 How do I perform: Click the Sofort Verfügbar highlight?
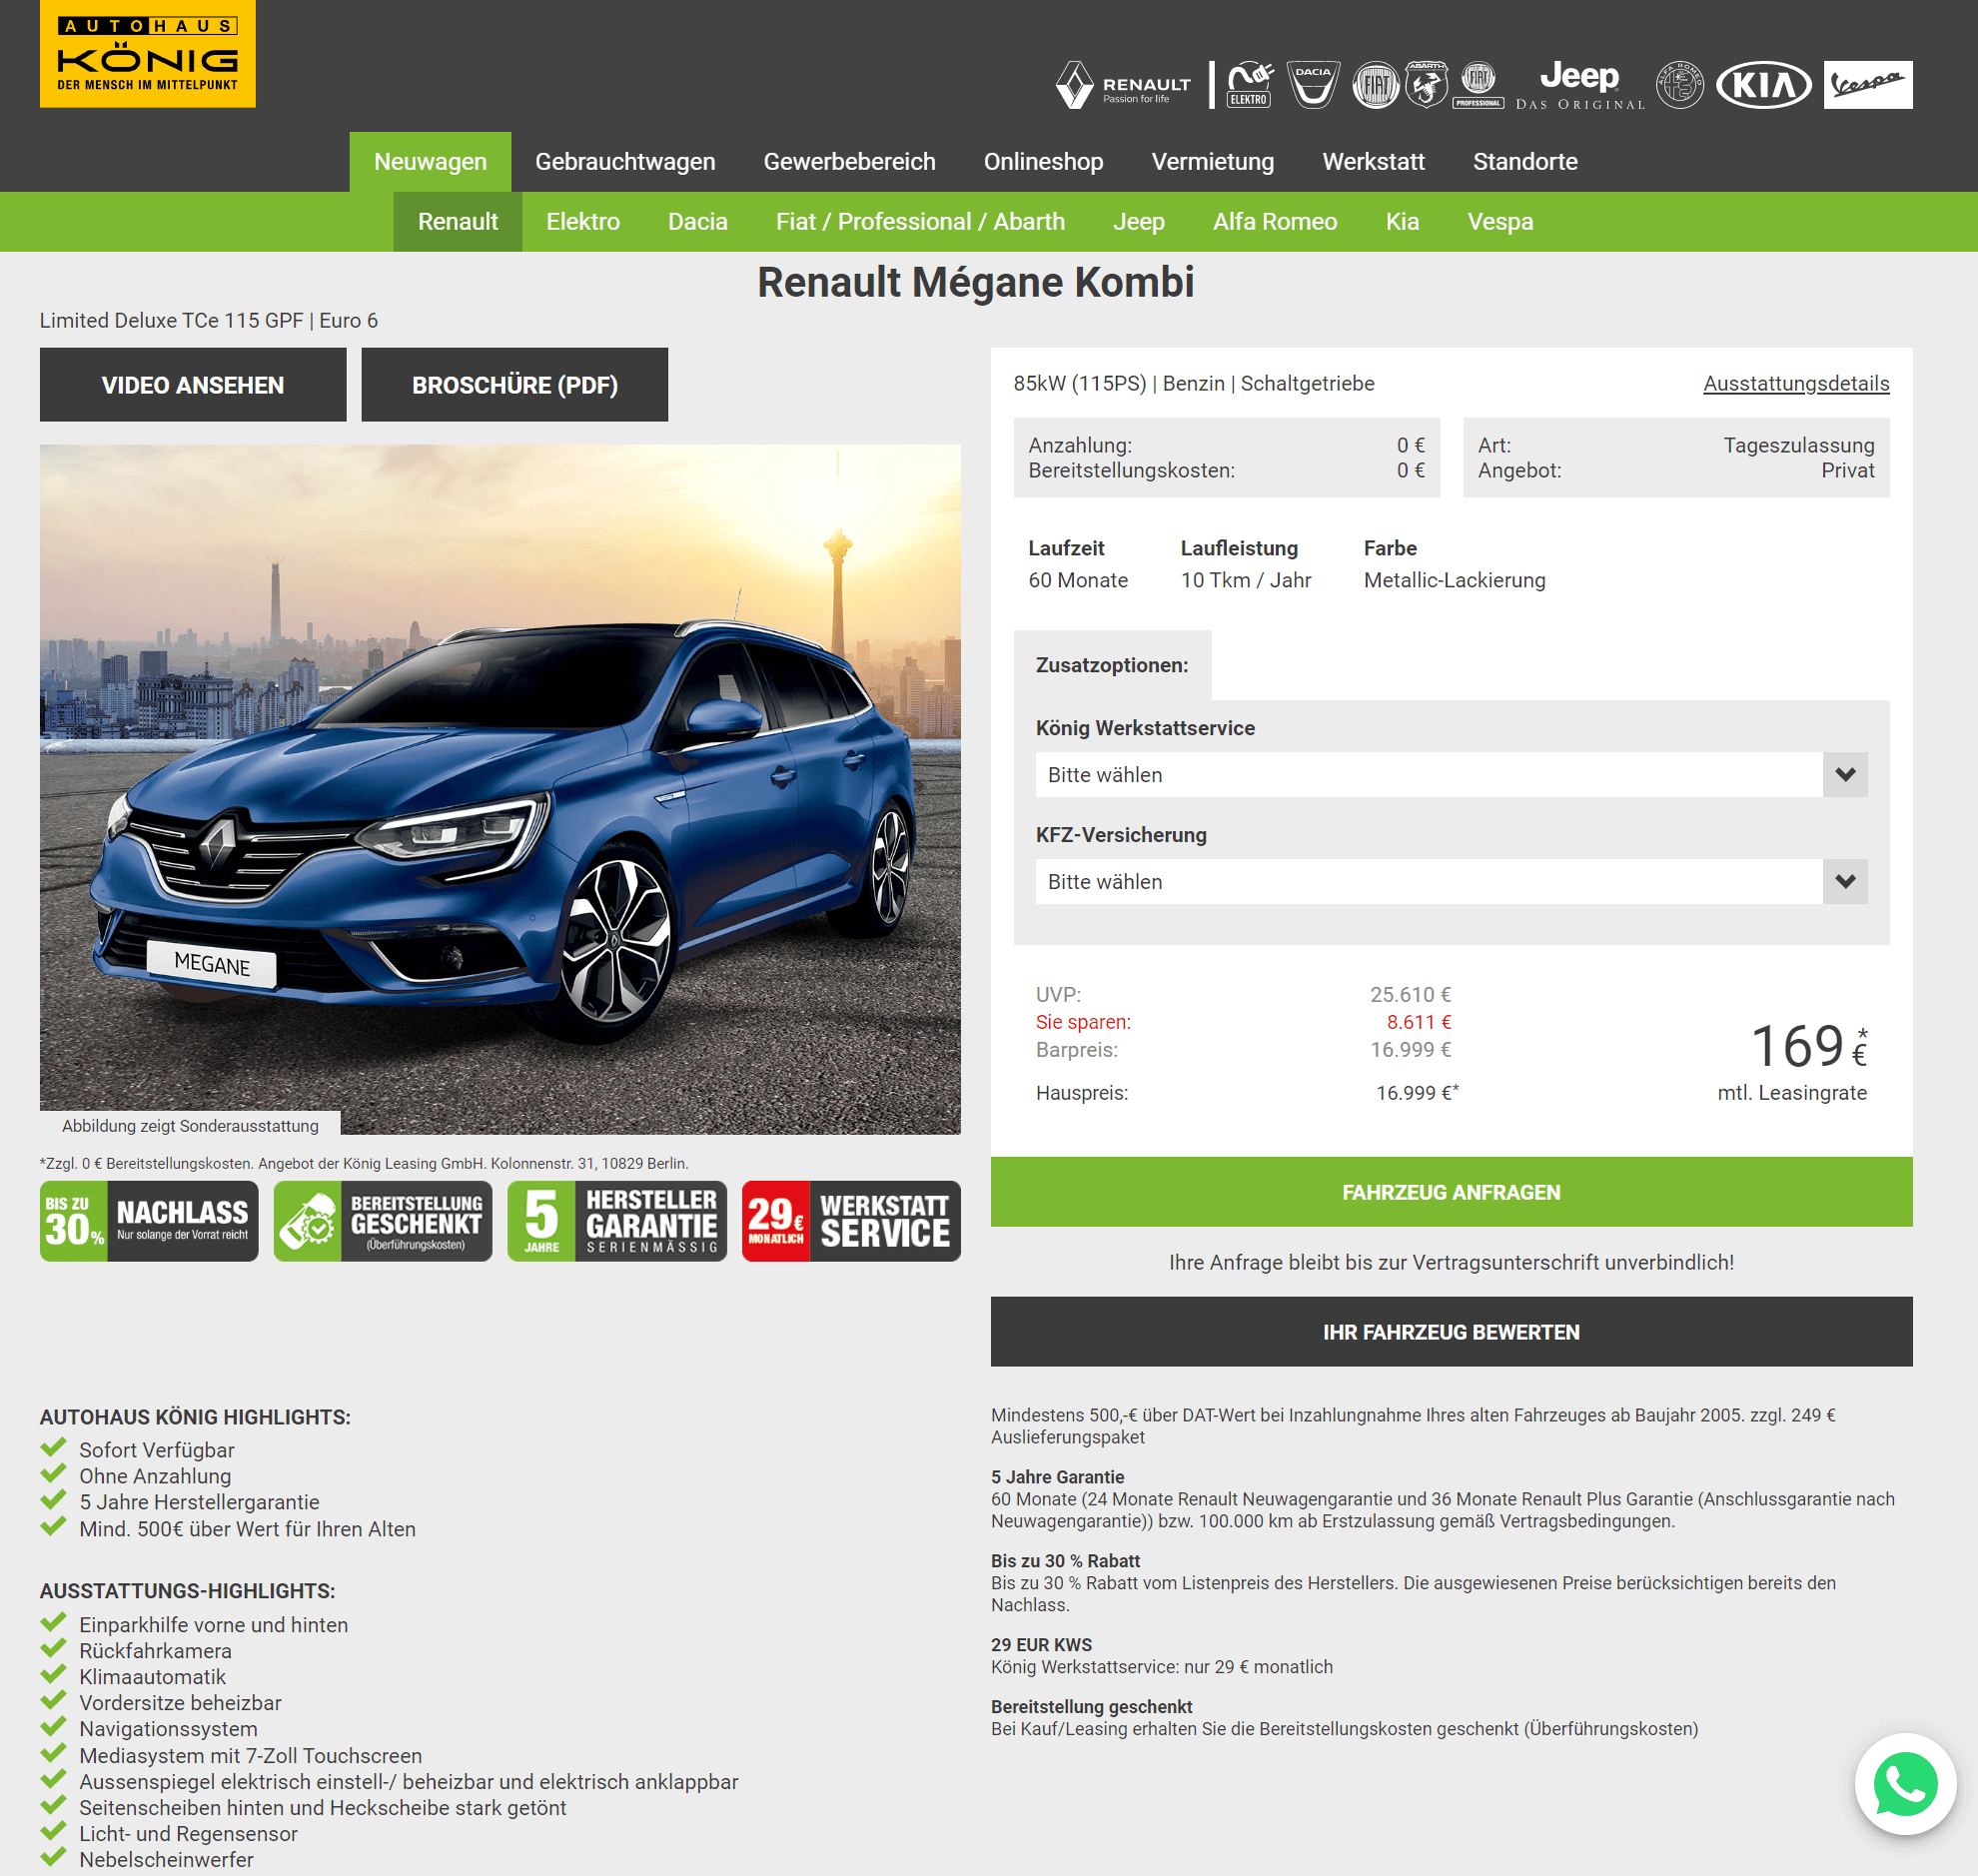(x=156, y=1451)
